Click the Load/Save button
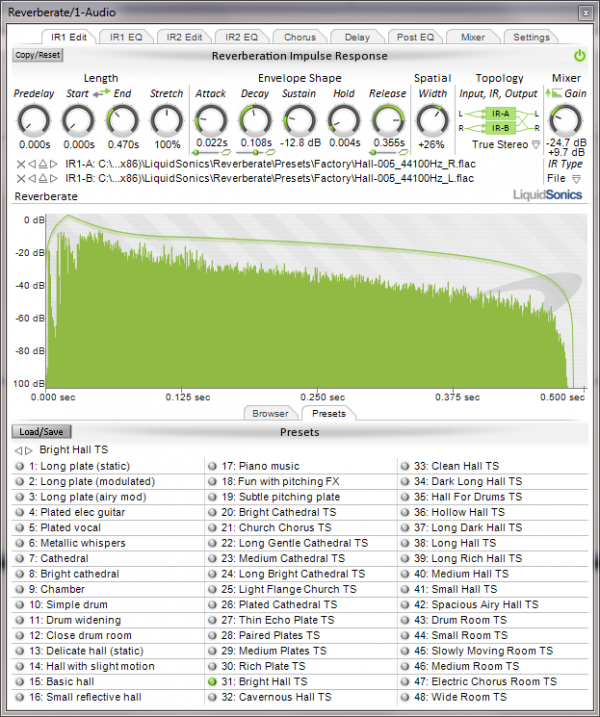The height and width of the screenshot is (717, 600). [x=41, y=432]
